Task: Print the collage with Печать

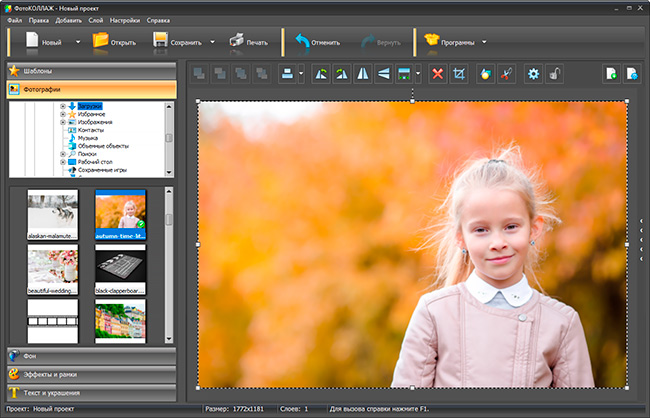Action: click(x=248, y=42)
